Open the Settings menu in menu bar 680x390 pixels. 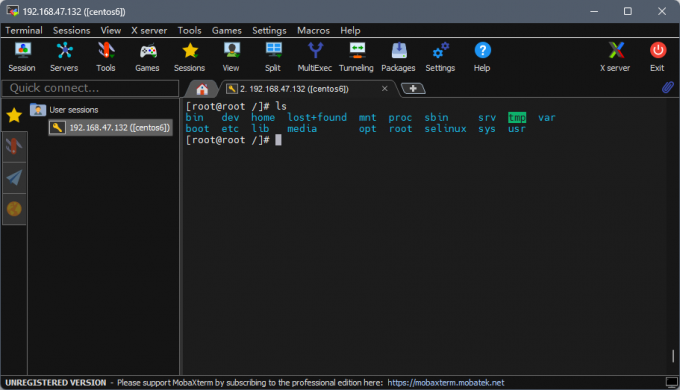tap(269, 30)
